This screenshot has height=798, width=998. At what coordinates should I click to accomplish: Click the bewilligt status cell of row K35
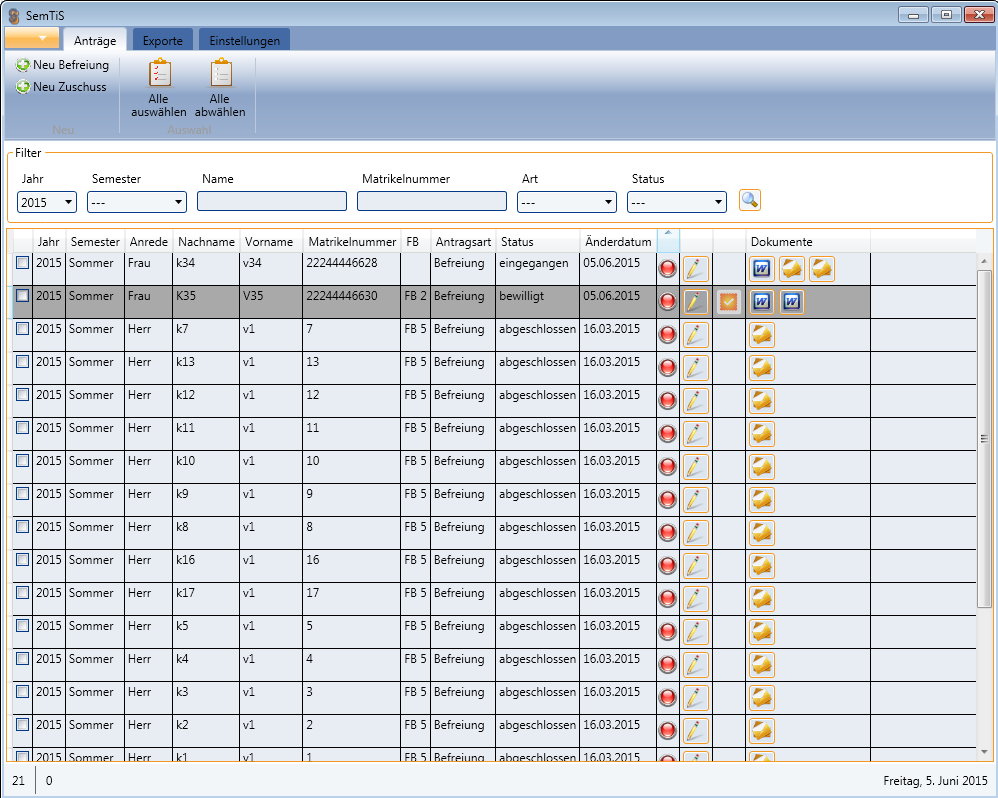point(538,302)
